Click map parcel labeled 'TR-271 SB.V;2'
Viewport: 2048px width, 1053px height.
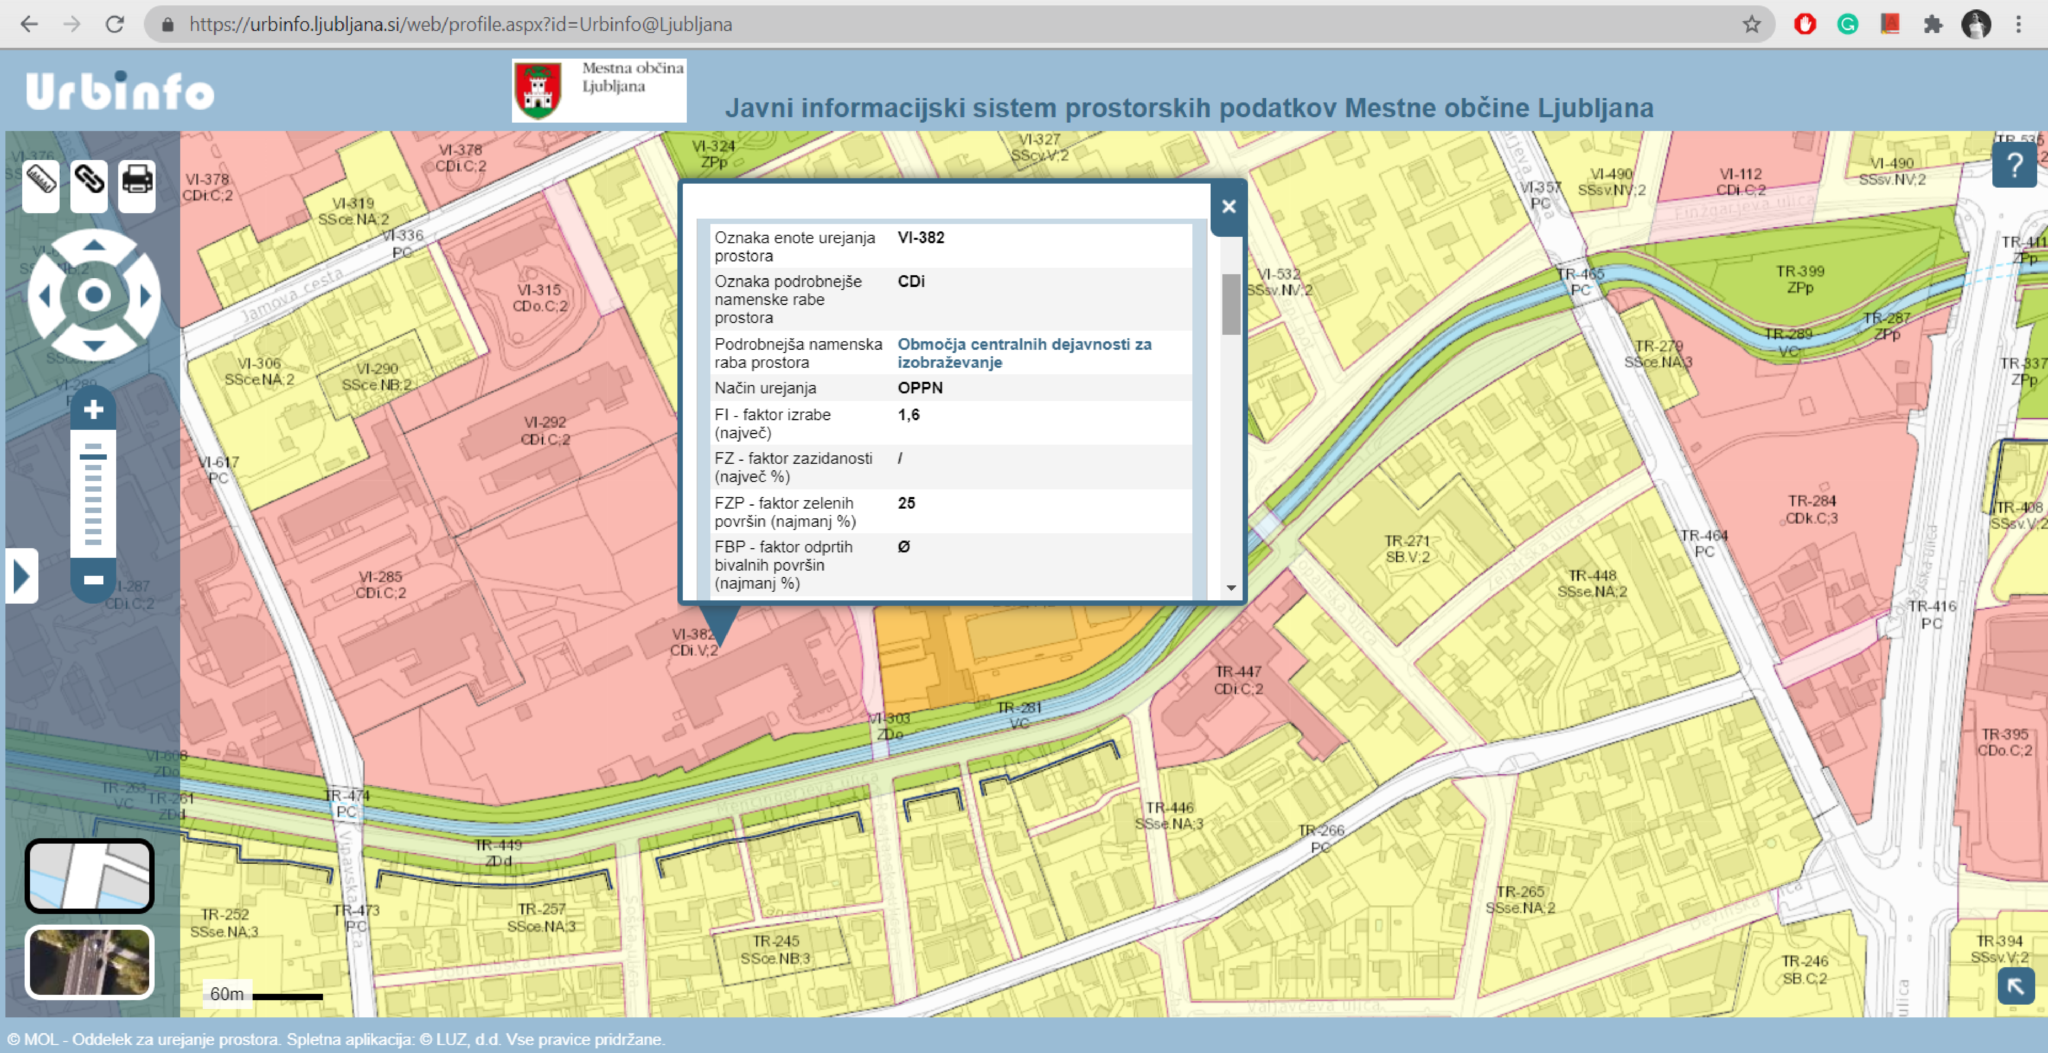pyautogui.click(x=1407, y=549)
